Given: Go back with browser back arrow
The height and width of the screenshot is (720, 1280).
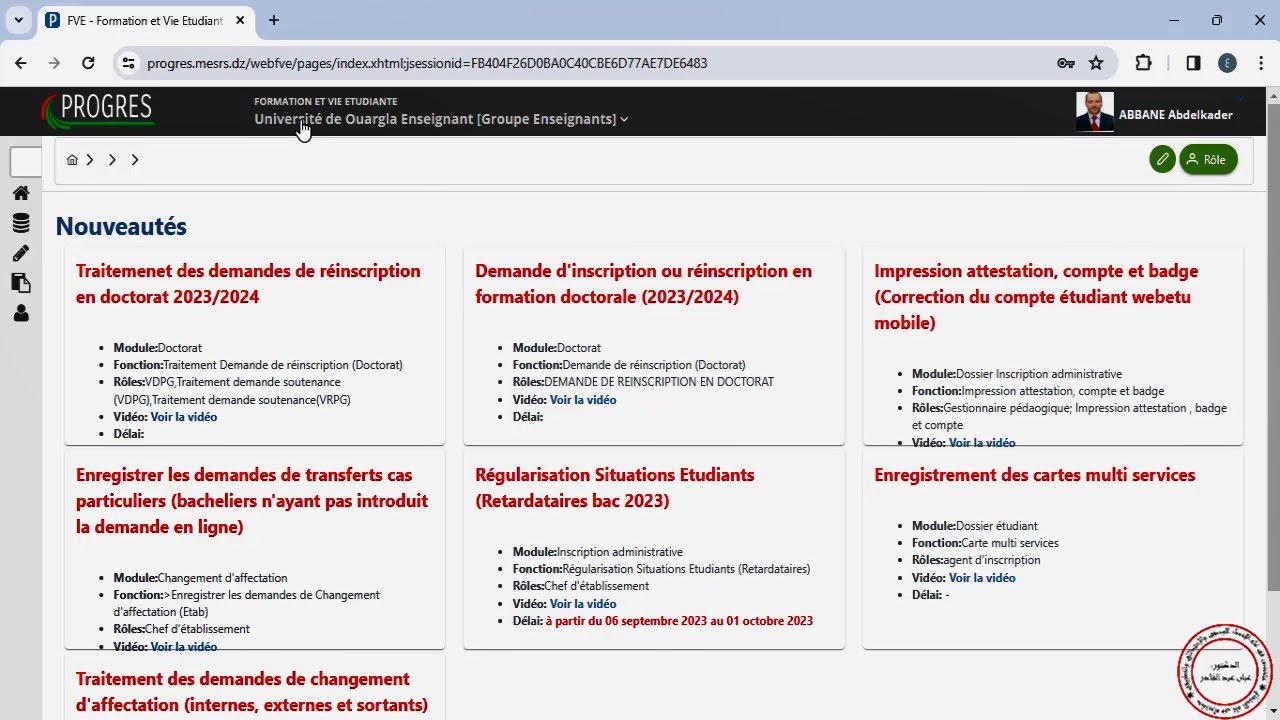Looking at the screenshot, I should (x=21, y=63).
